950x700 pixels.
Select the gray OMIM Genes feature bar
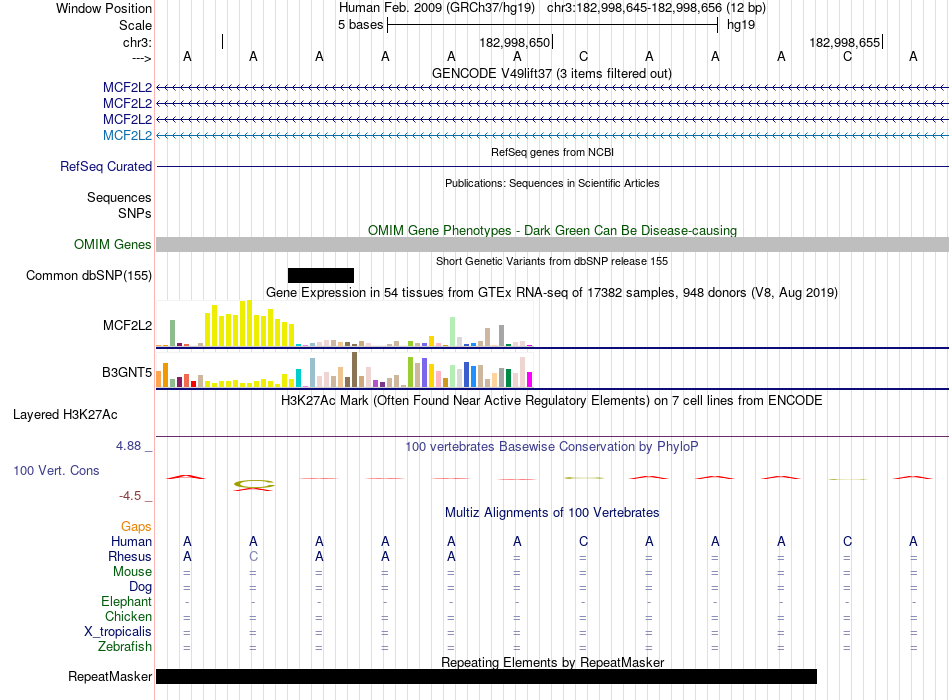tap(552, 244)
